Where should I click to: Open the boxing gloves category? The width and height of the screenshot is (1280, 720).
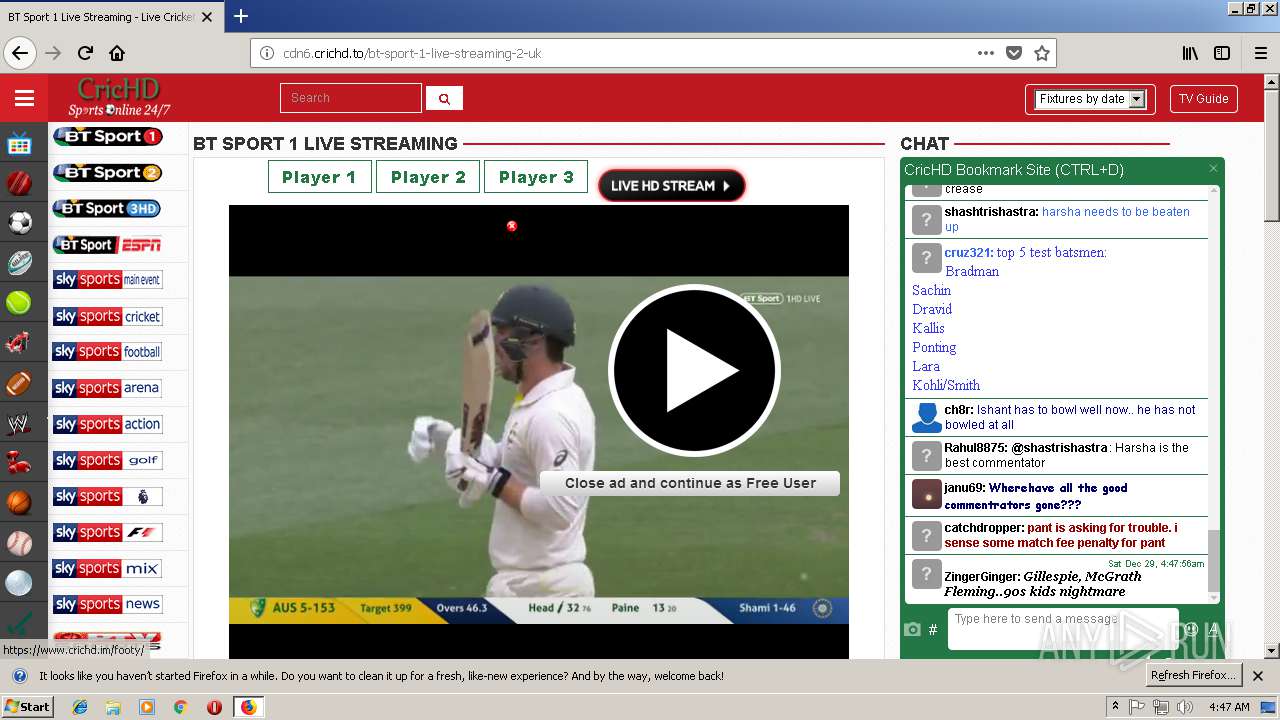pos(19,463)
